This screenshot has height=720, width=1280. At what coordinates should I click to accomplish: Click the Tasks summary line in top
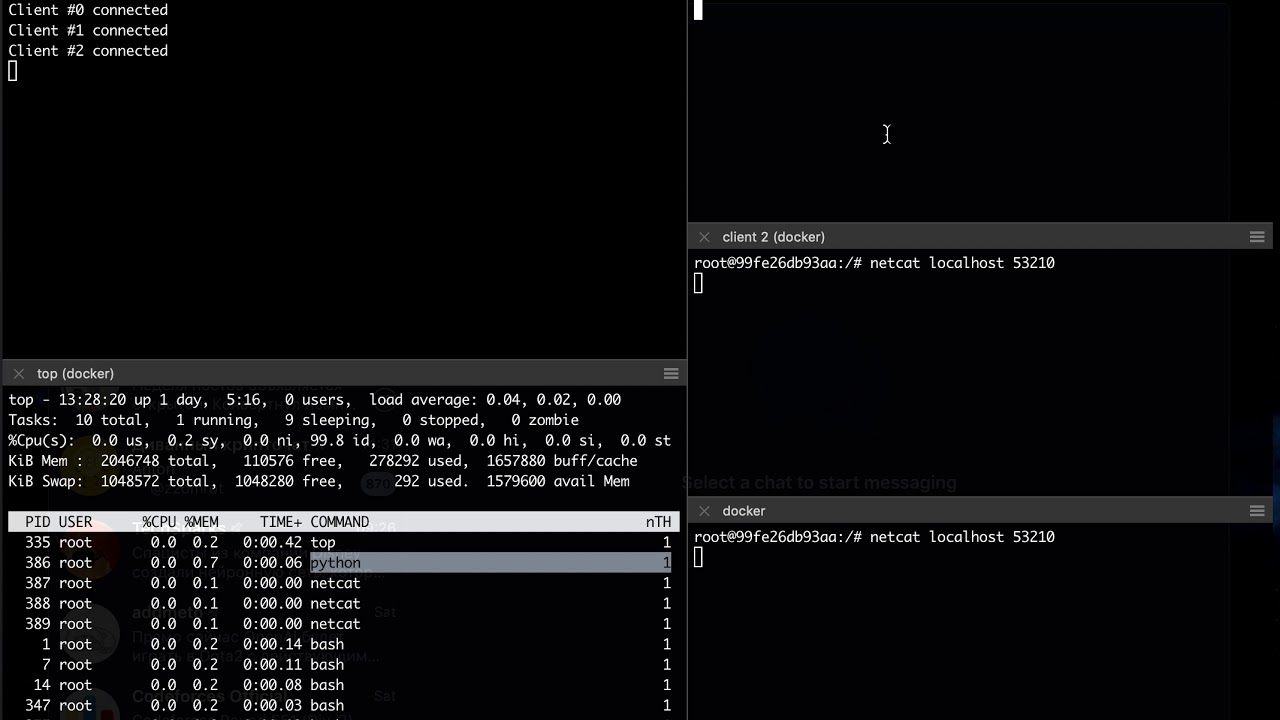coord(293,420)
